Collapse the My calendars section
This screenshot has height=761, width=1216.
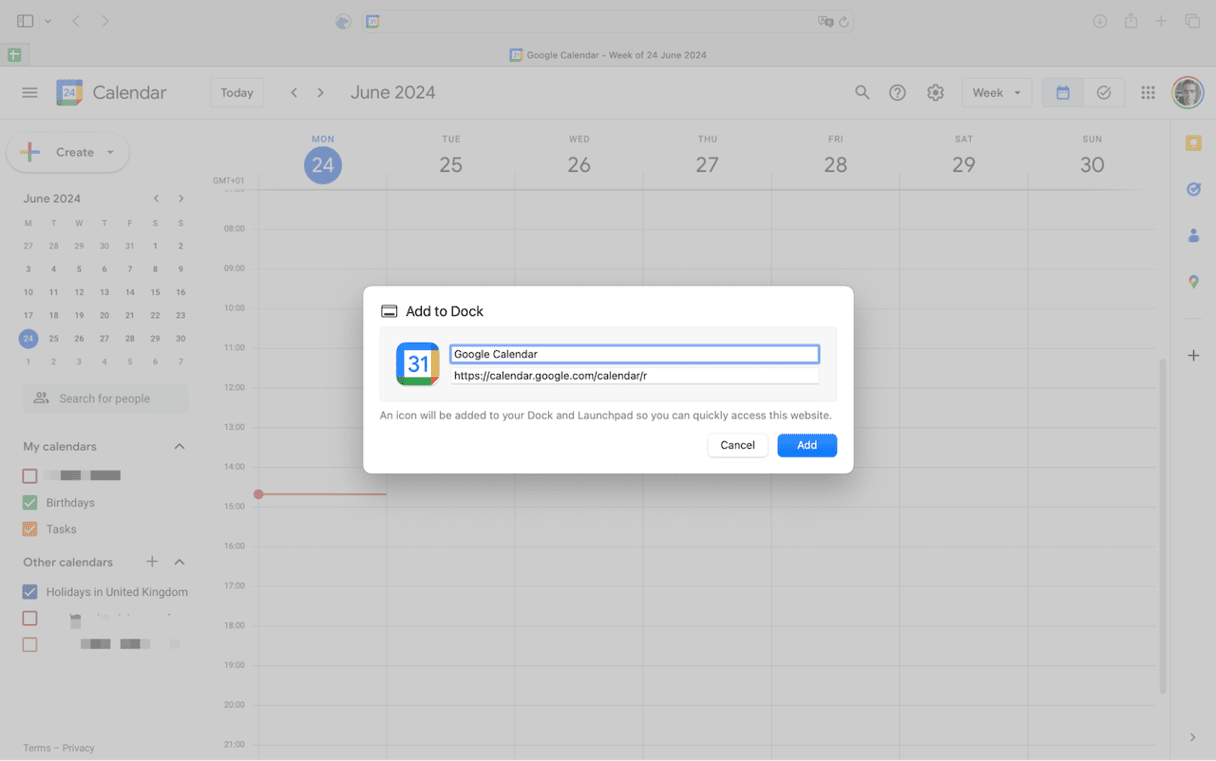point(180,447)
